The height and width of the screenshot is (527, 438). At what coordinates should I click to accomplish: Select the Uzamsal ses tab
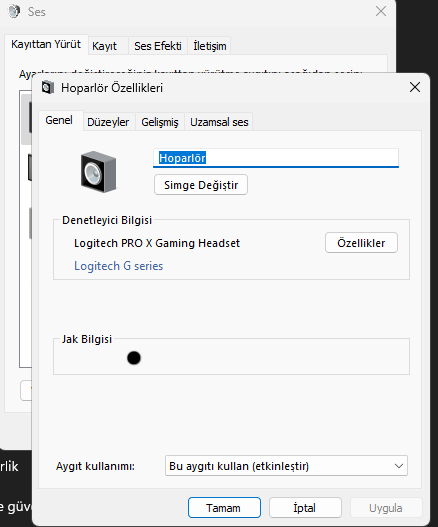[x=219, y=122]
